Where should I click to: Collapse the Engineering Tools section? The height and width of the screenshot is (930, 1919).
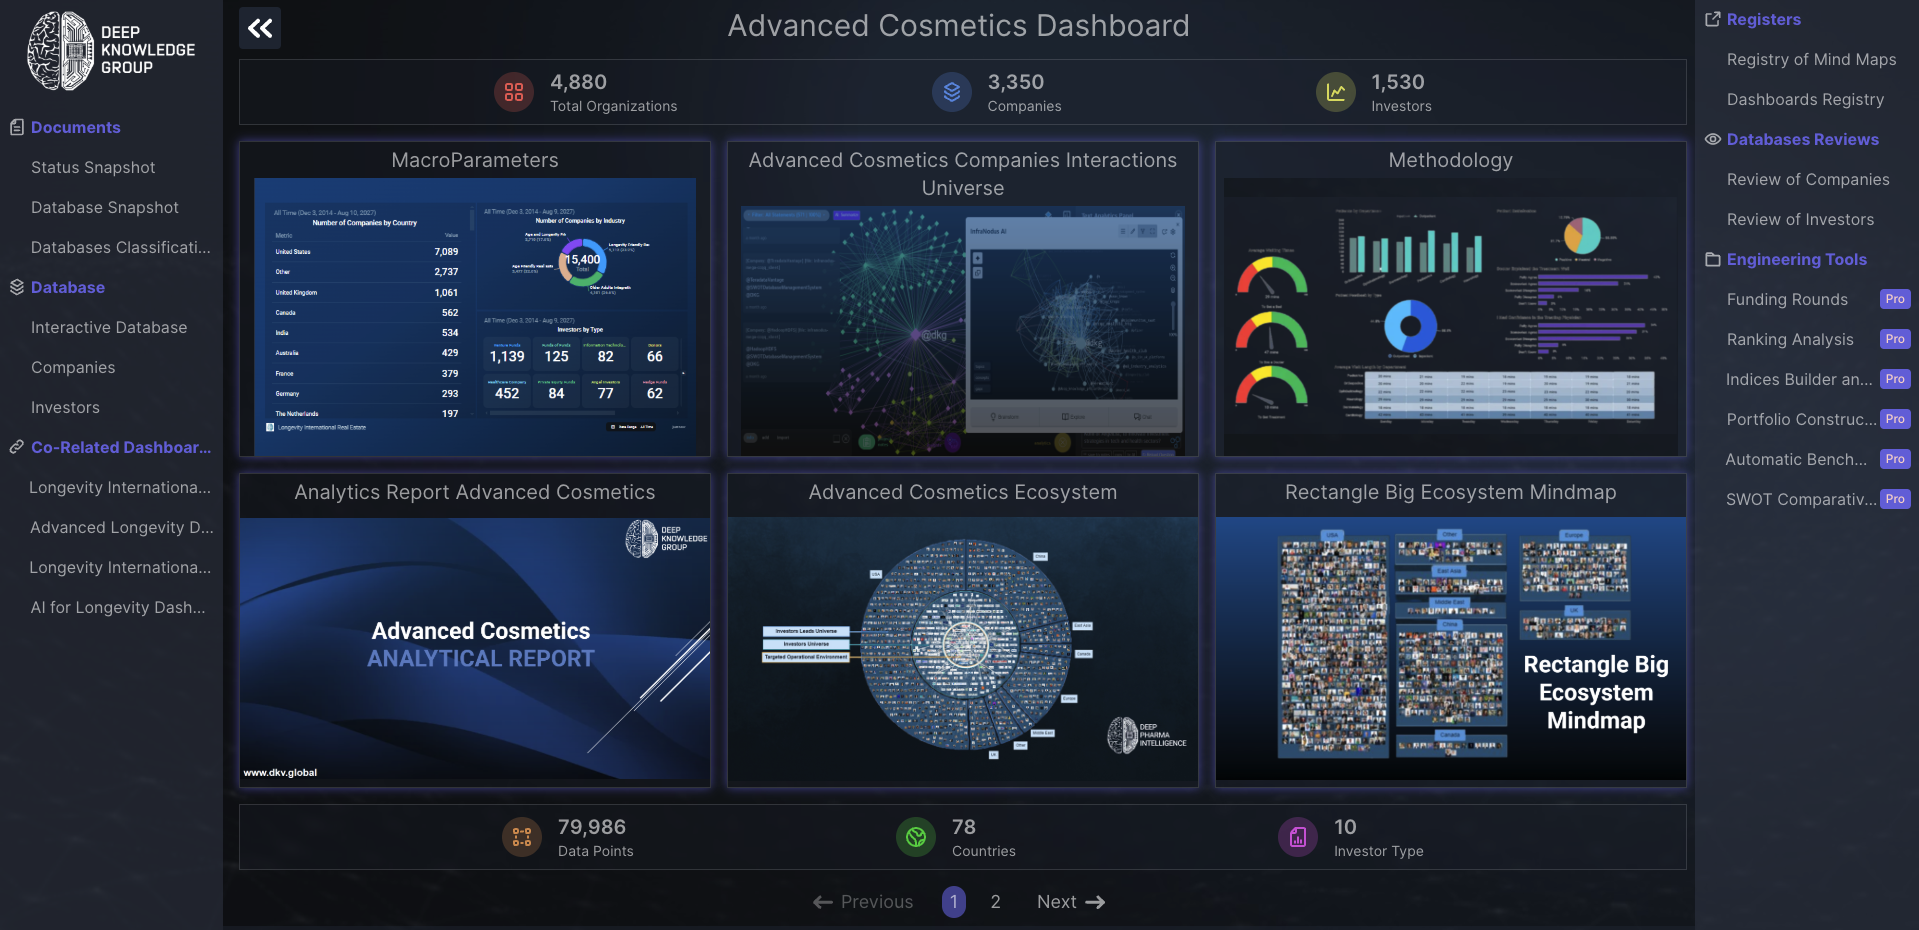pyautogui.click(x=1796, y=260)
